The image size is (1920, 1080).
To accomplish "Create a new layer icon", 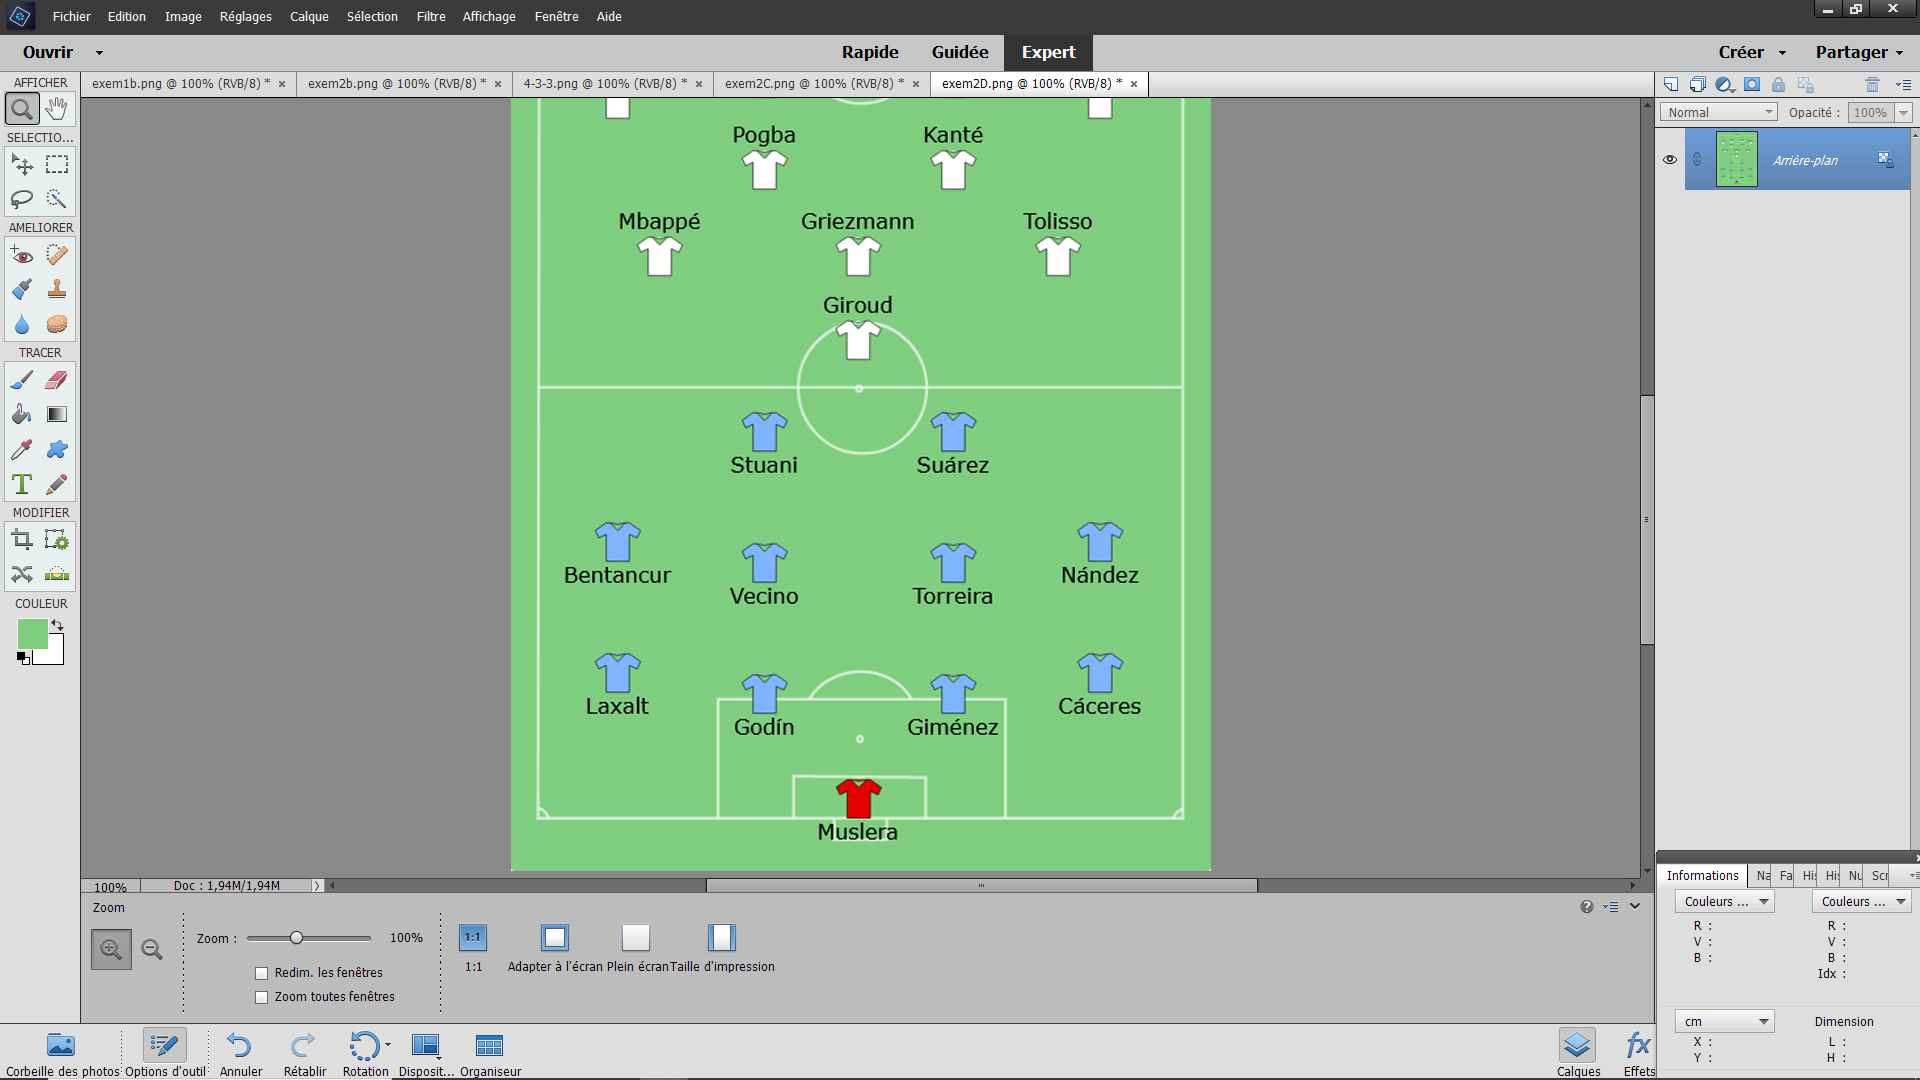I will pos(1671,84).
